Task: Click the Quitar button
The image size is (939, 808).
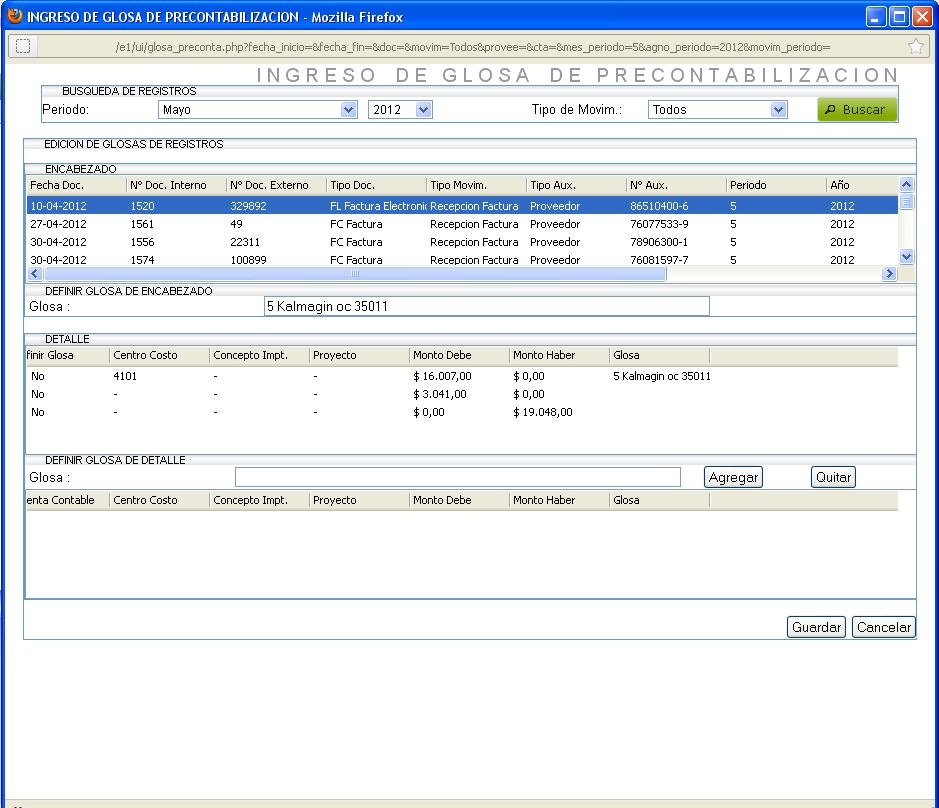Action: point(833,477)
